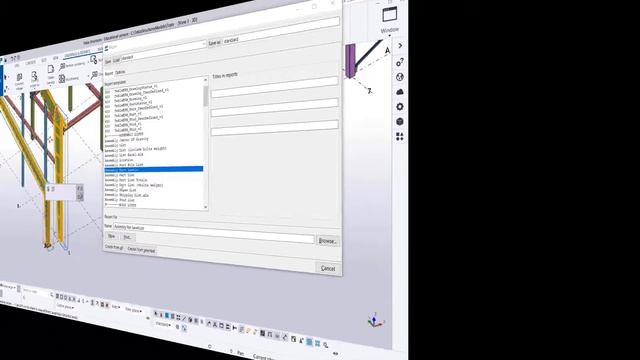This screenshot has width=640, height=360.
Task: Open the gear settings side pane icon
Action: tap(400, 107)
